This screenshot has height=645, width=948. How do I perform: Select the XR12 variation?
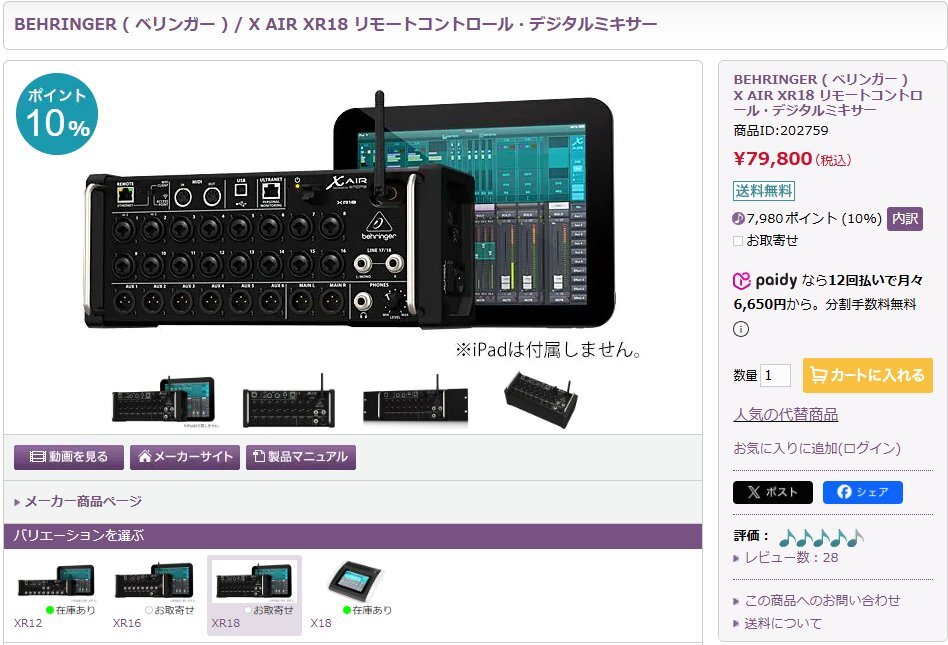(x=55, y=596)
